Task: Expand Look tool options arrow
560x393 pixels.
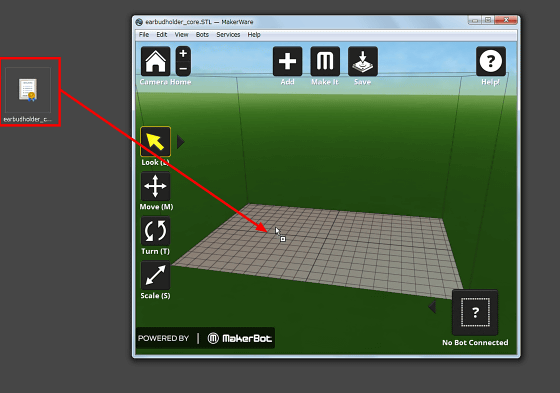Action: point(181,141)
